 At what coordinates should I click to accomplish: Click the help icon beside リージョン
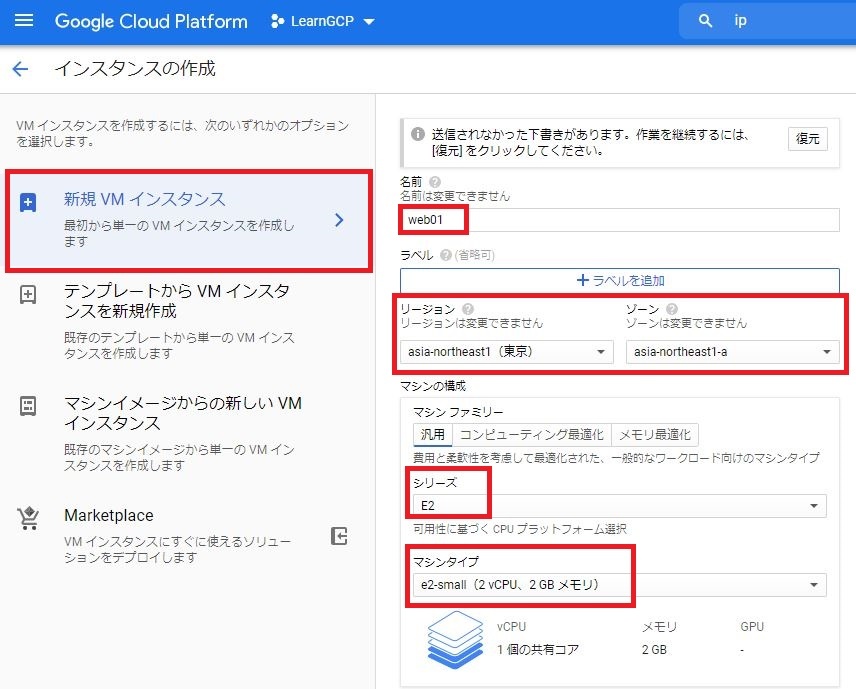point(468,309)
